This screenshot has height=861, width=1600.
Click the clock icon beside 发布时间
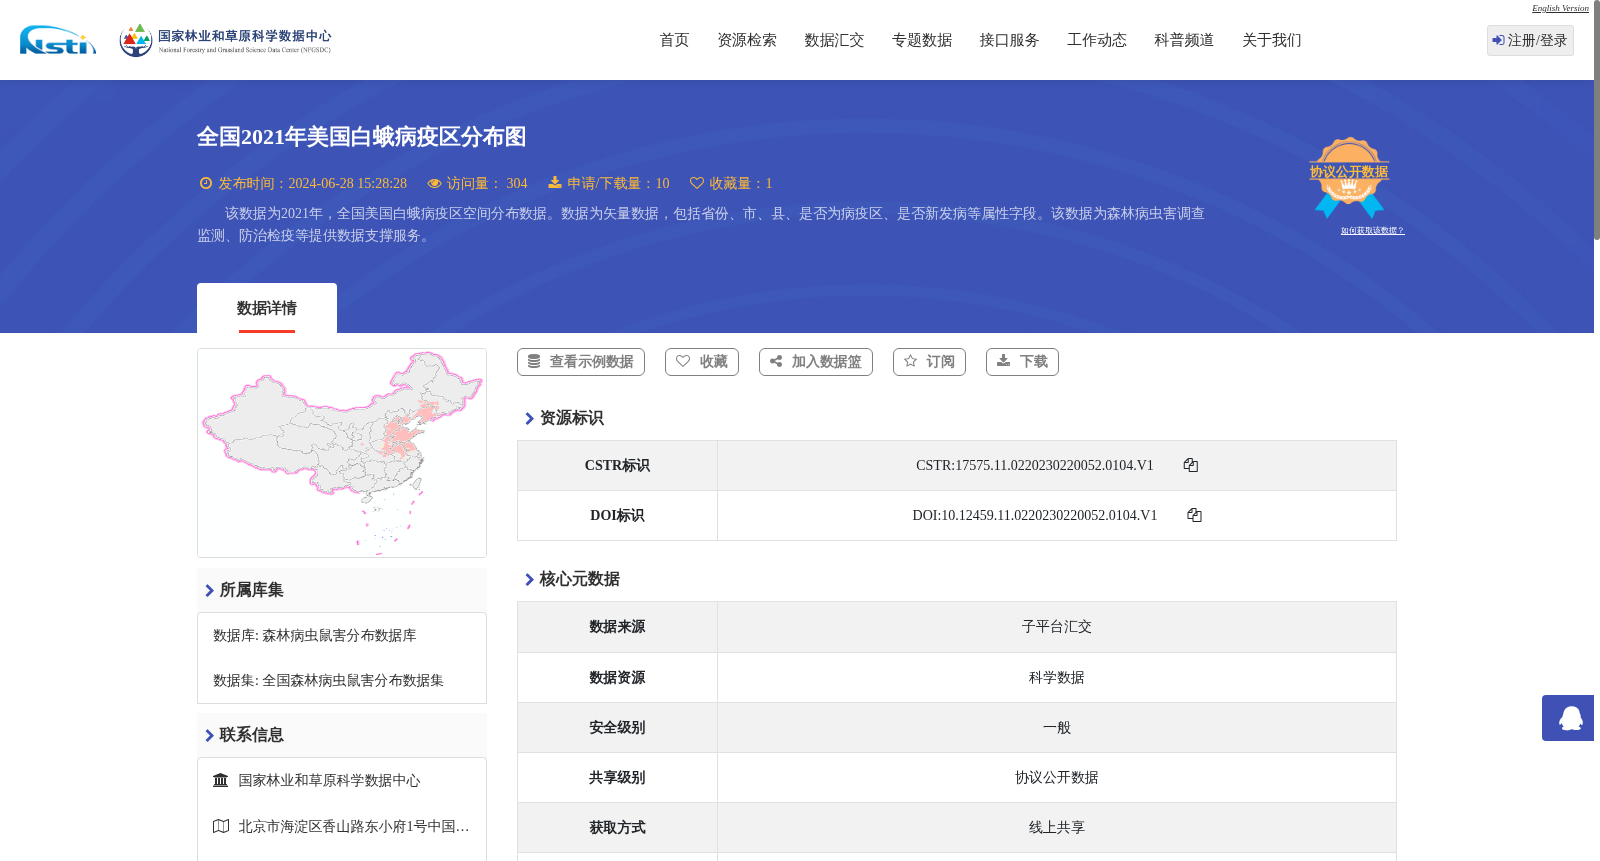pos(206,183)
